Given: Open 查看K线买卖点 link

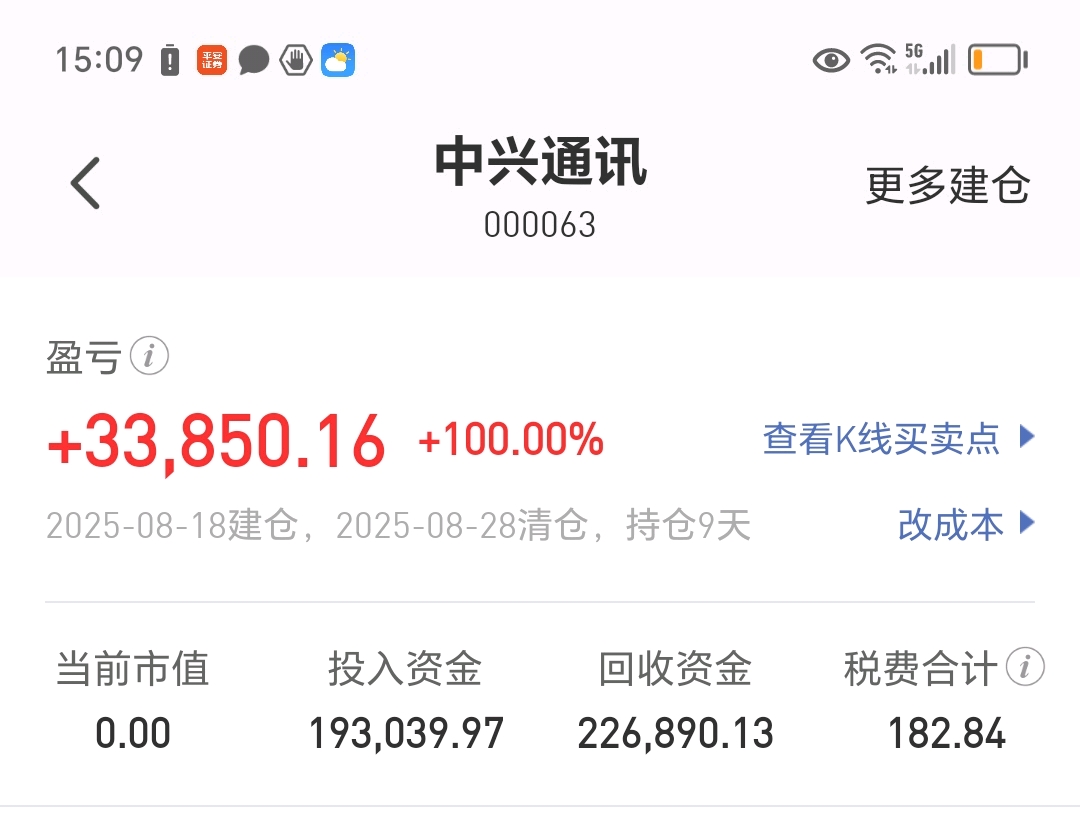Looking at the screenshot, I should coord(881,439).
